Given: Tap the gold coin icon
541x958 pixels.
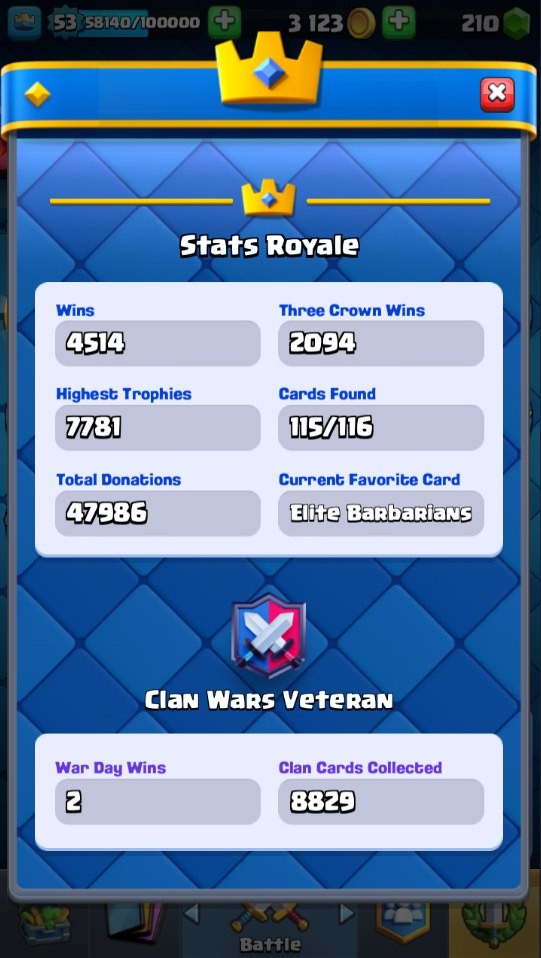Looking at the screenshot, I should (361, 24).
